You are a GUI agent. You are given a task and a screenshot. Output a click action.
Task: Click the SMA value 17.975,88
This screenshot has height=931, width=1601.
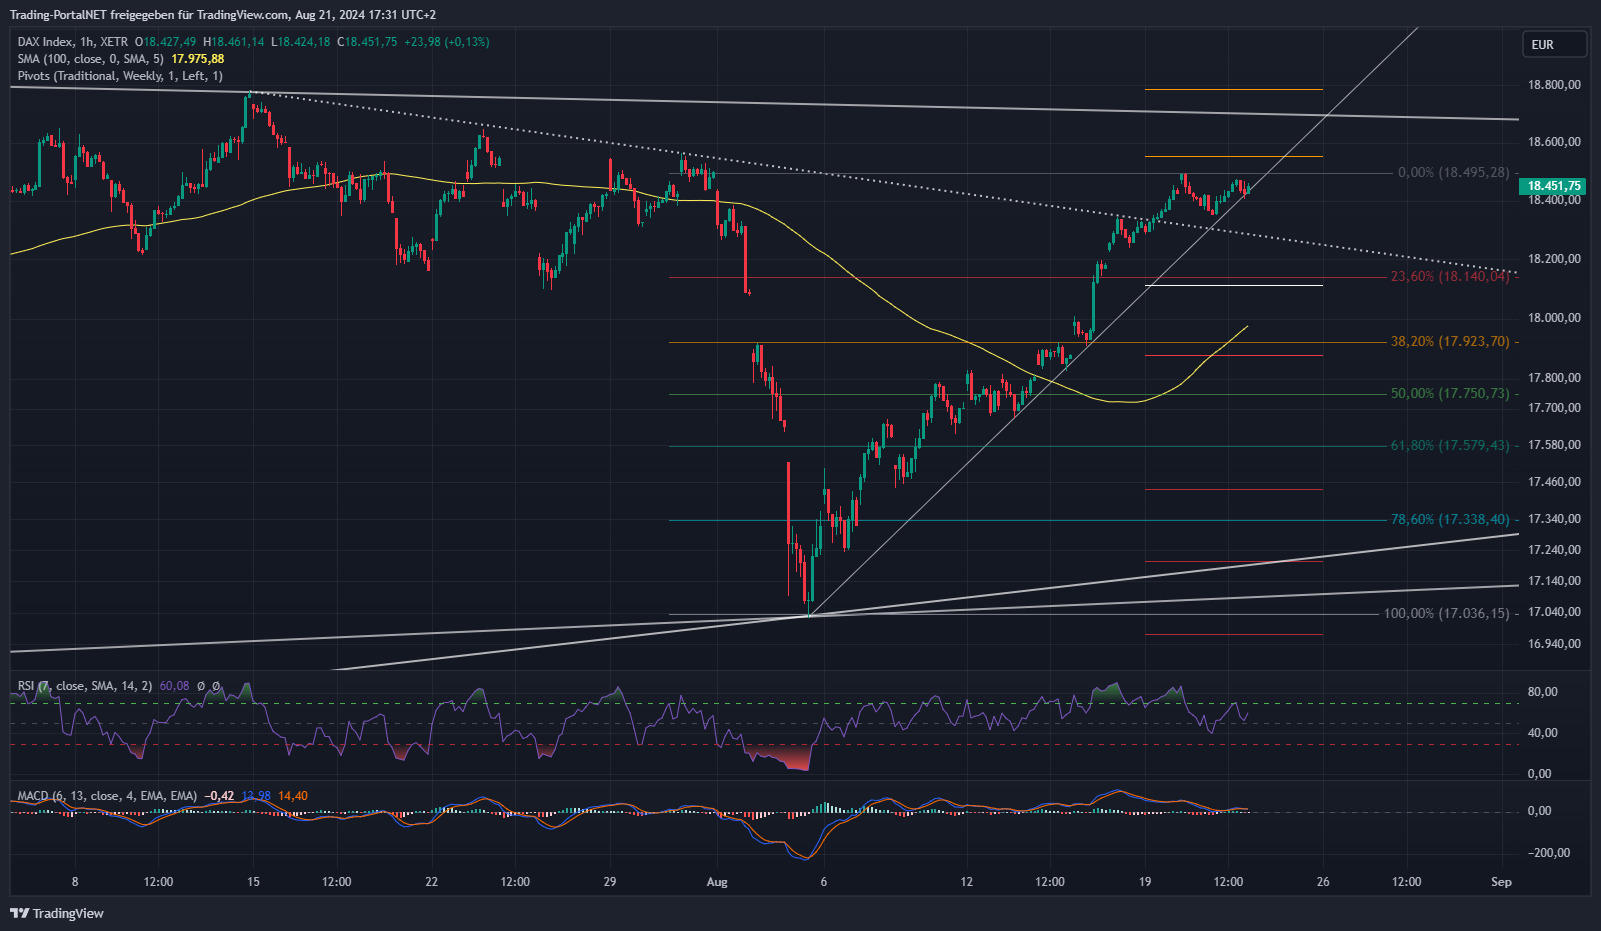tap(198, 59)
